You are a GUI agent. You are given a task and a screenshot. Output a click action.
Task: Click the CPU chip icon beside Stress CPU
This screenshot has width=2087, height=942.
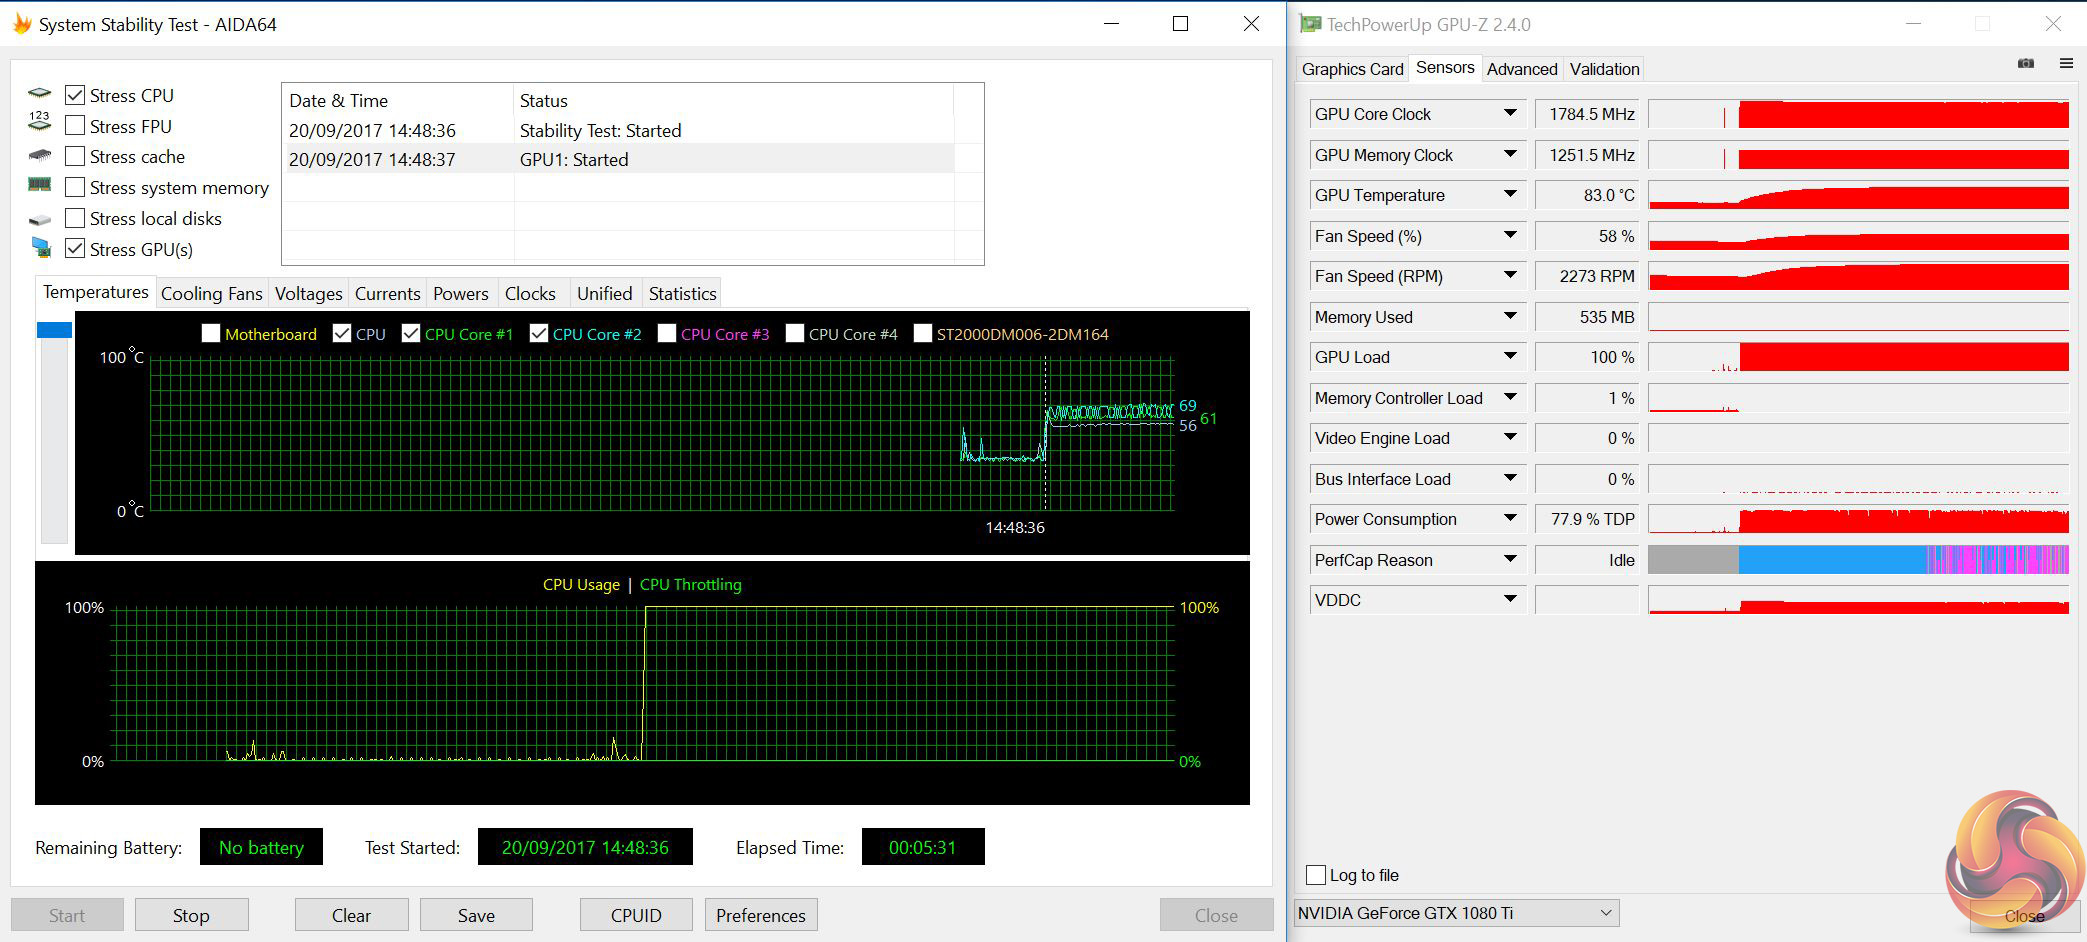40,94
